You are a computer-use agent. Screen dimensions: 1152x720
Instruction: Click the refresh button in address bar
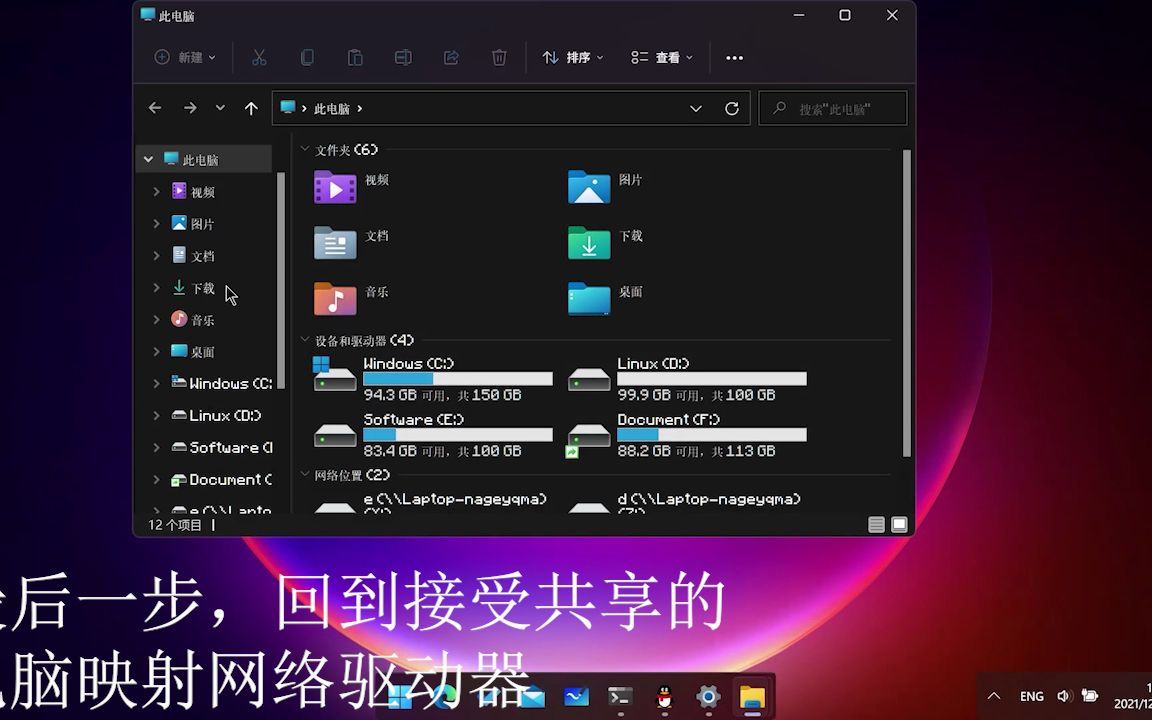[x=731, y=108]
